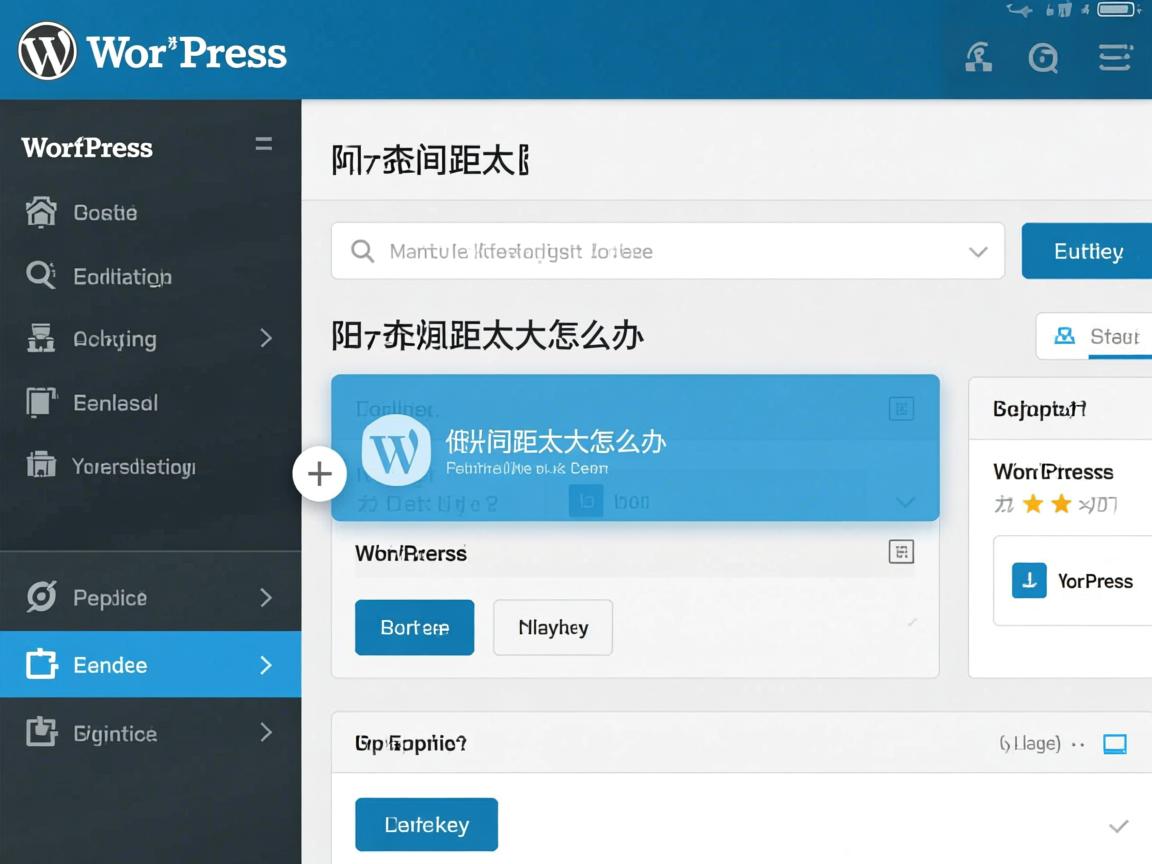Open the settings list icon in top bar

click(1114, 58)
